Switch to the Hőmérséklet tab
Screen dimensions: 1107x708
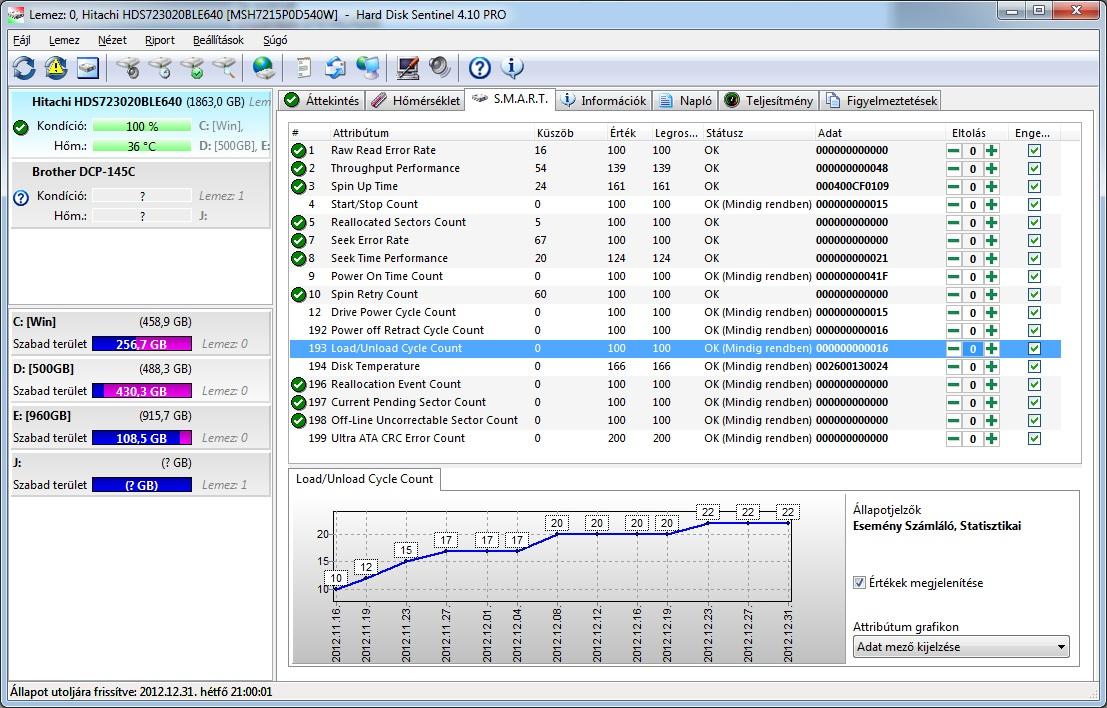(x=416, y=100)
